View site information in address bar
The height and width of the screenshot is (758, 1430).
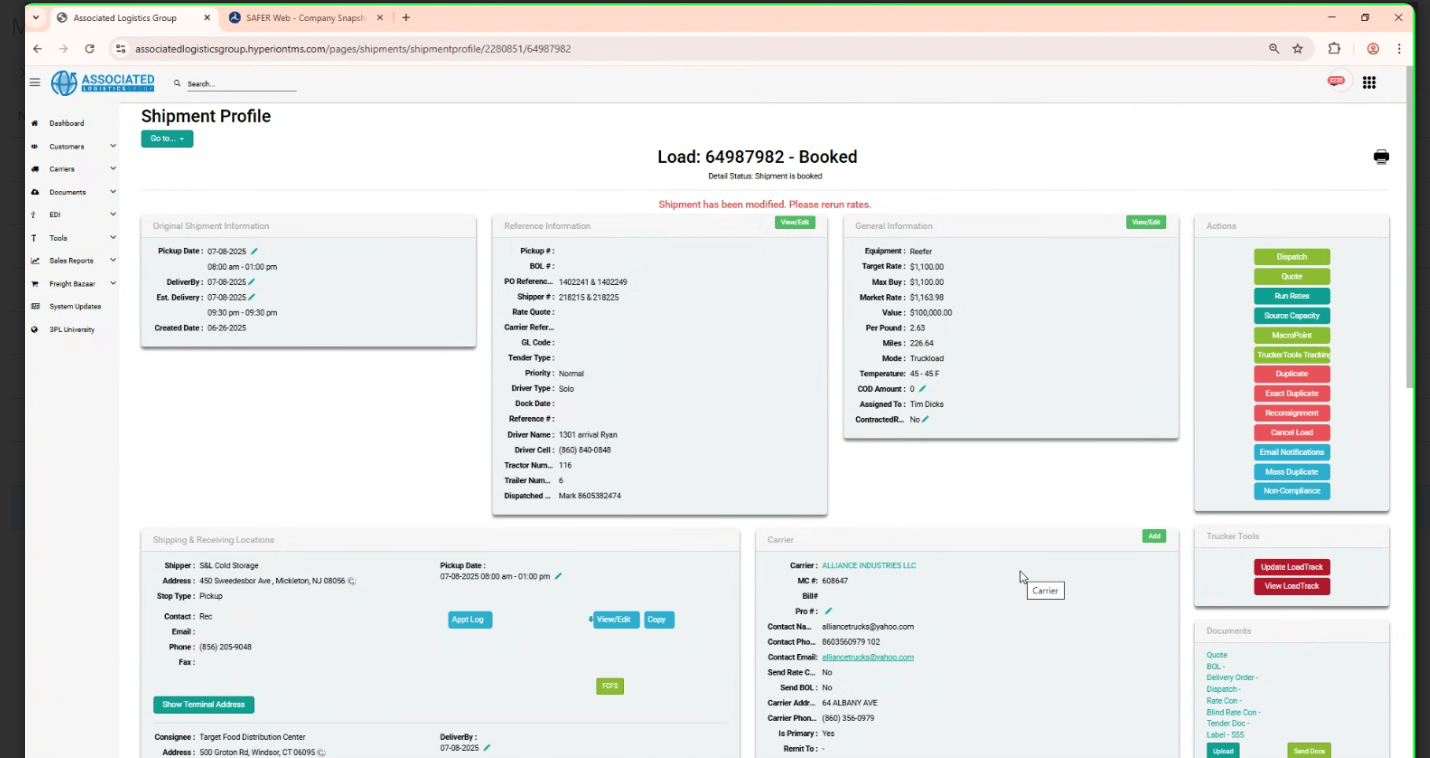tap(120, 48)
